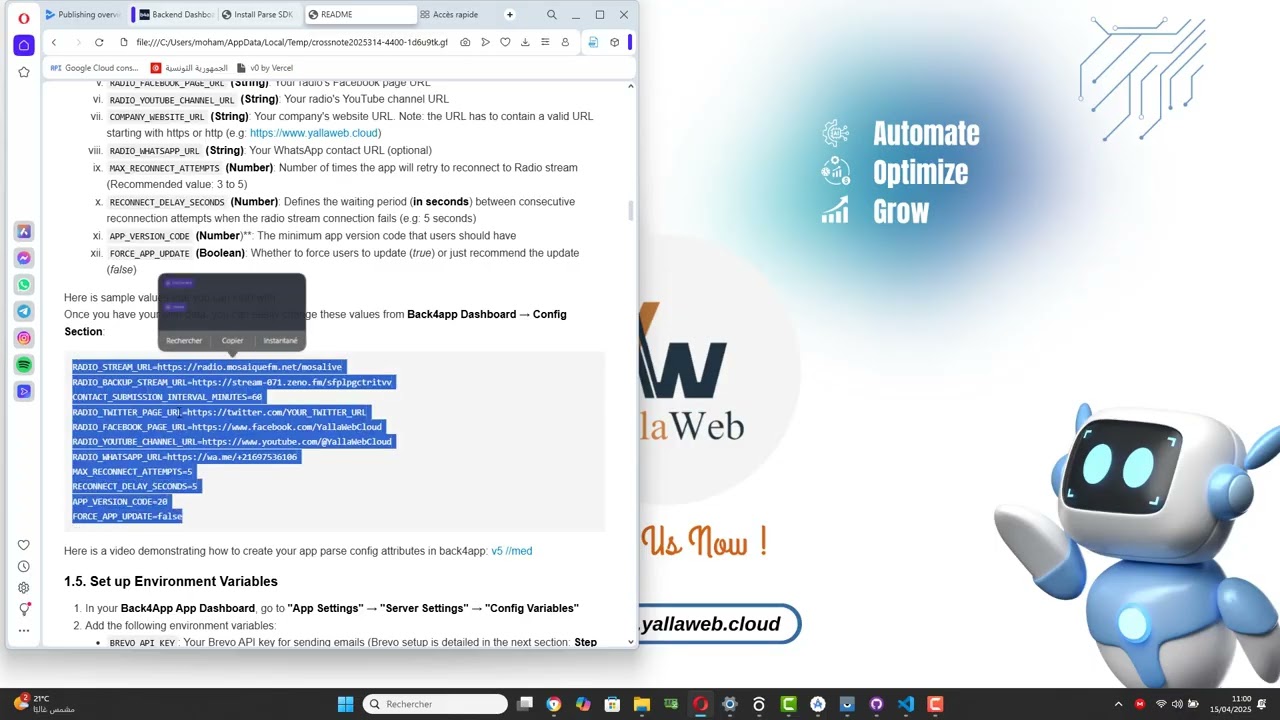Click the lightbulb icon in sidebar
This screenshot has width=1280, height=720.
coord(24,609)
